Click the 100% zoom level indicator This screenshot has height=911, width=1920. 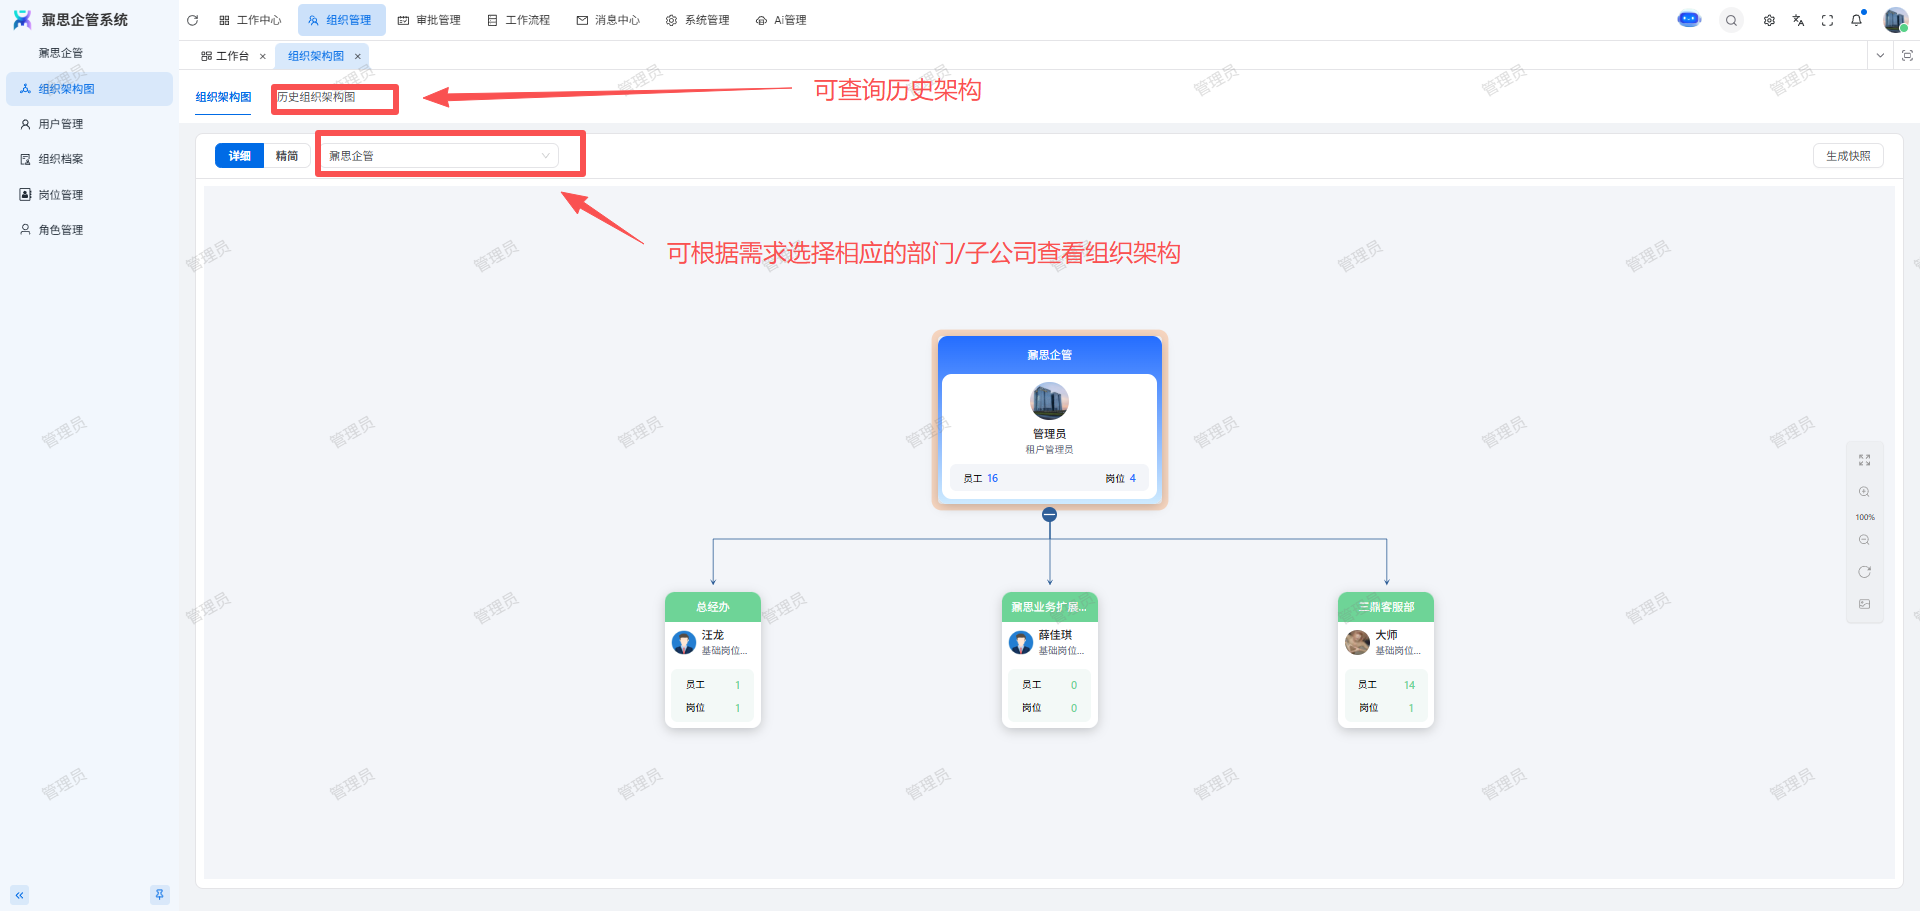(x=1864, y=517)
